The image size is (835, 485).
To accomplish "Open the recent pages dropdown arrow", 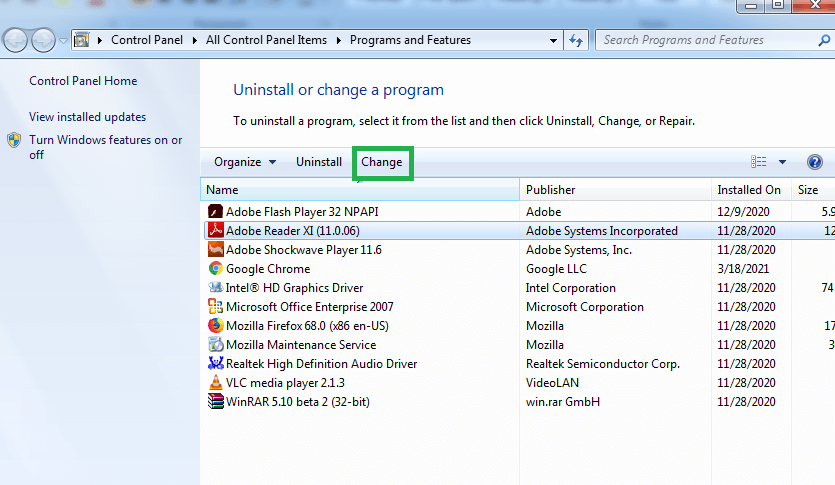I will 63,40.
